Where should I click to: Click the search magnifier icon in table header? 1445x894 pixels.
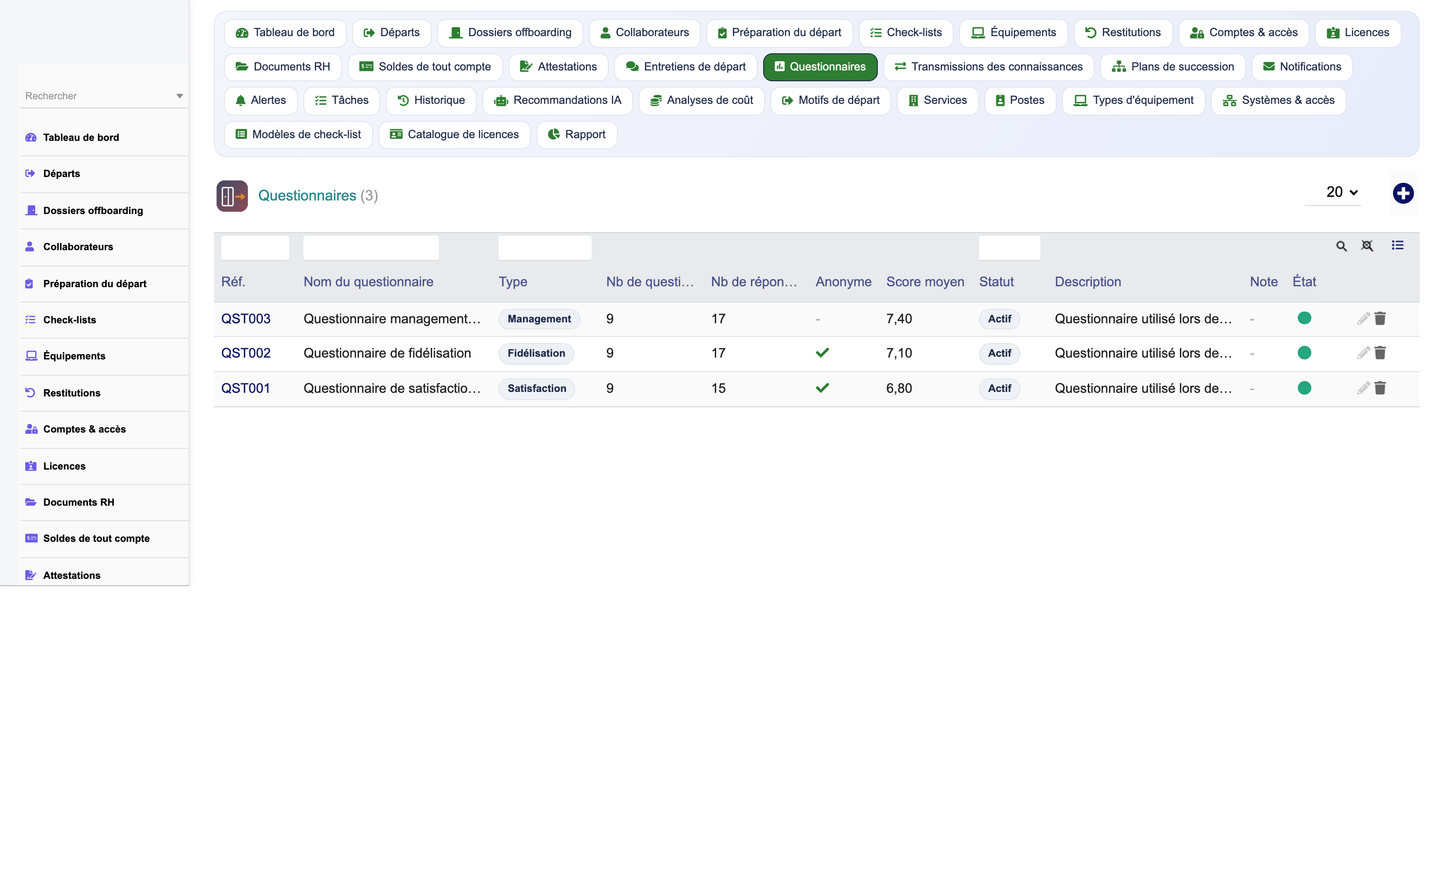tap(1341, 246)
